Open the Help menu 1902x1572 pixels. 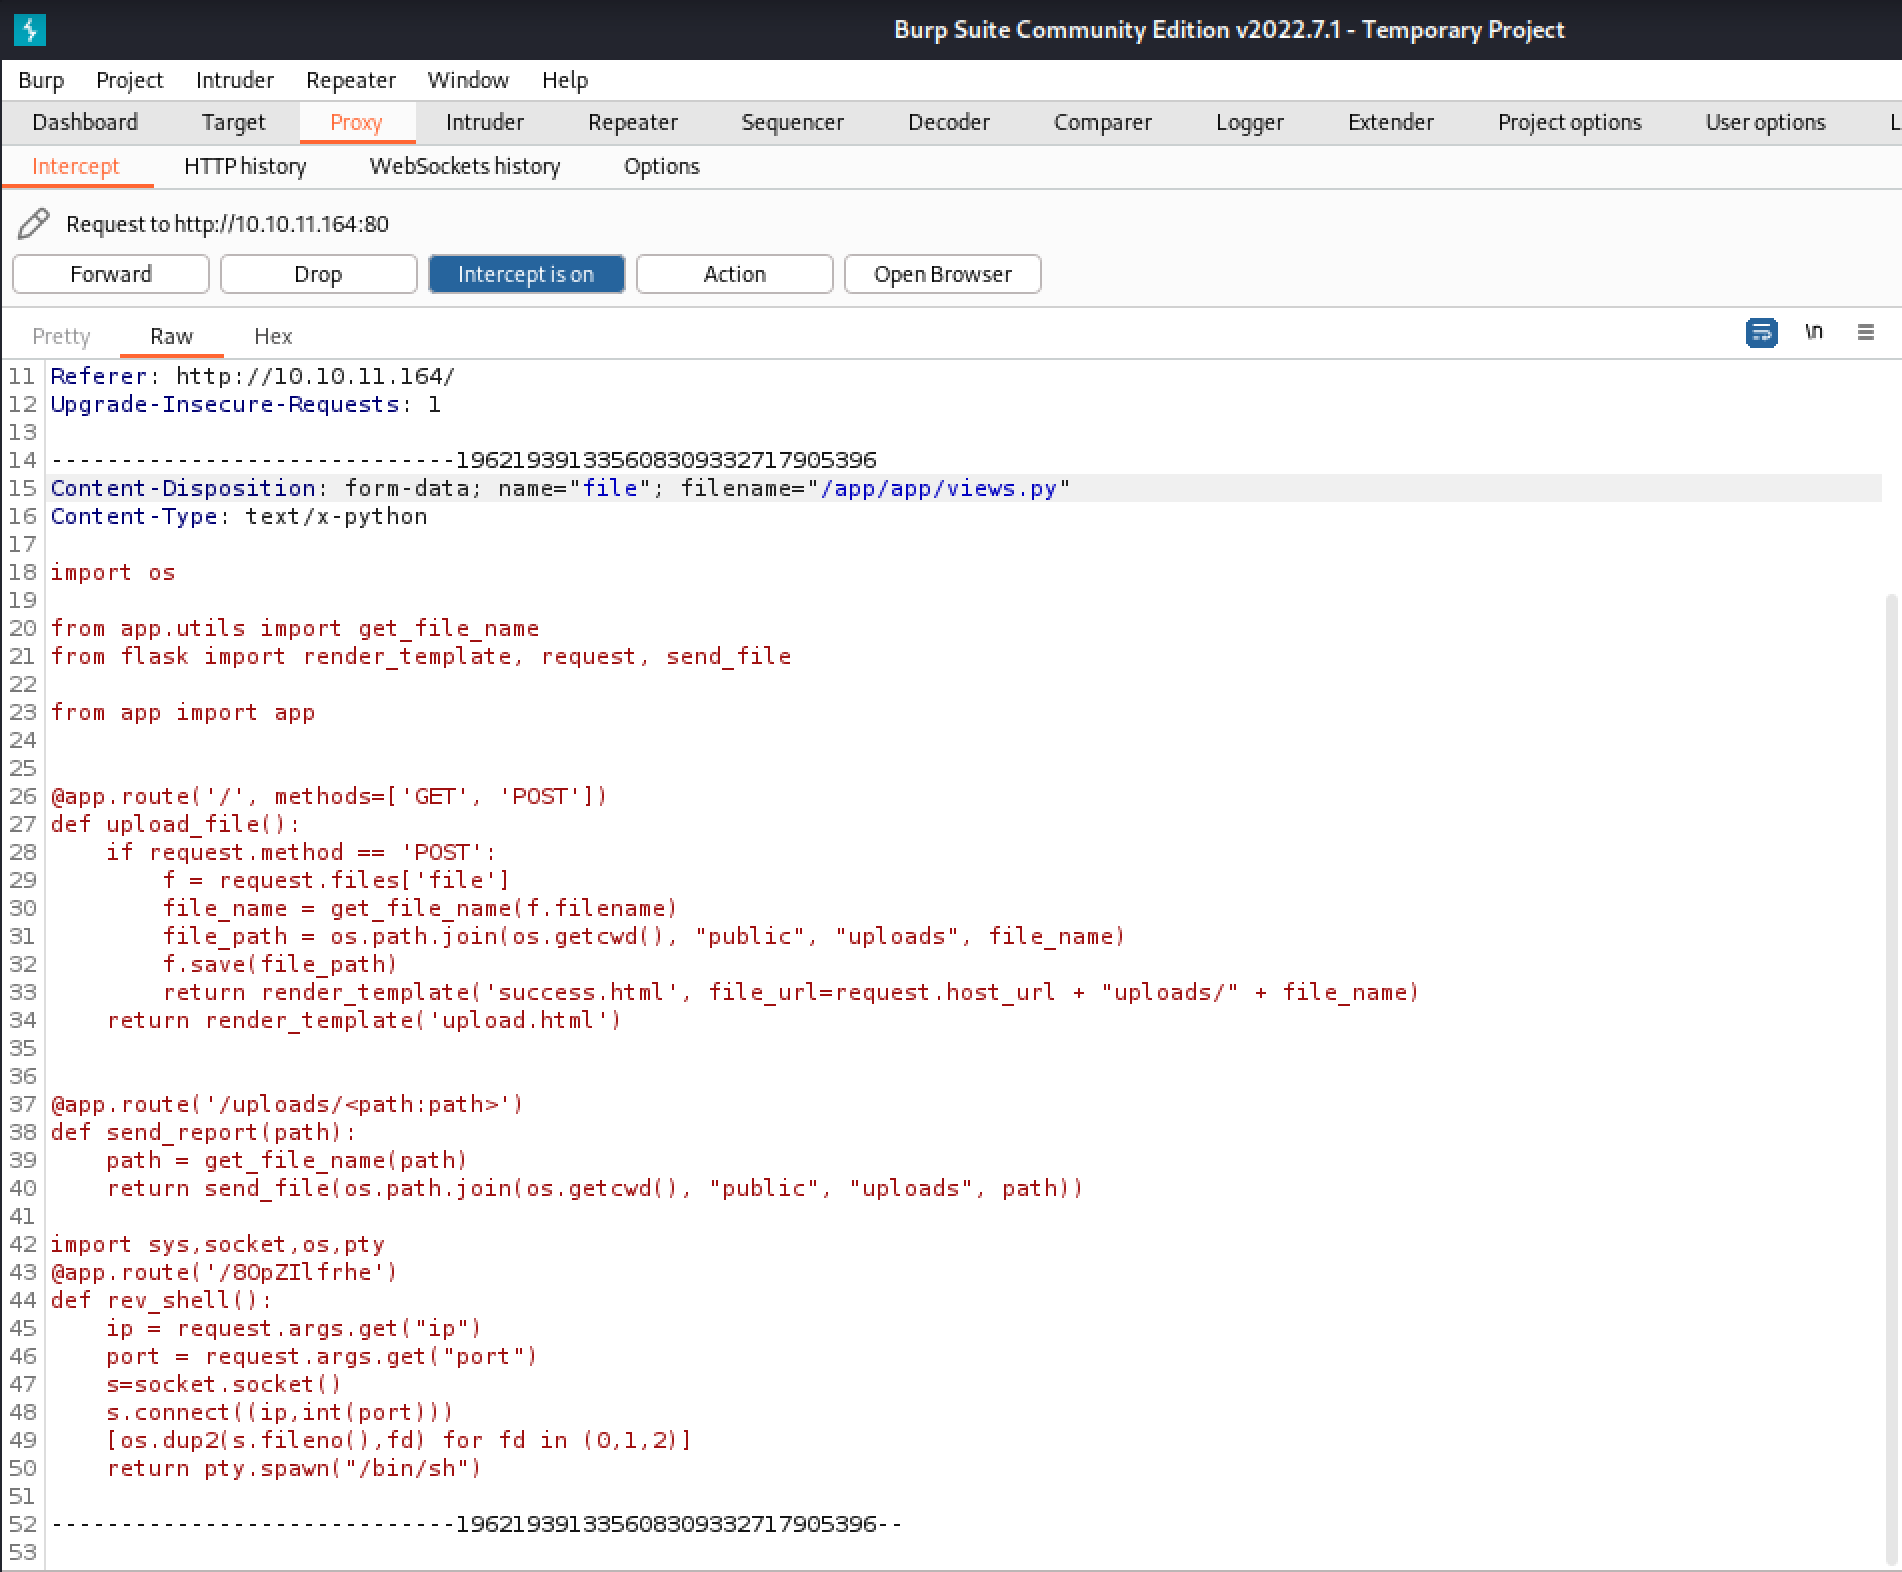(x=565, y=80)
